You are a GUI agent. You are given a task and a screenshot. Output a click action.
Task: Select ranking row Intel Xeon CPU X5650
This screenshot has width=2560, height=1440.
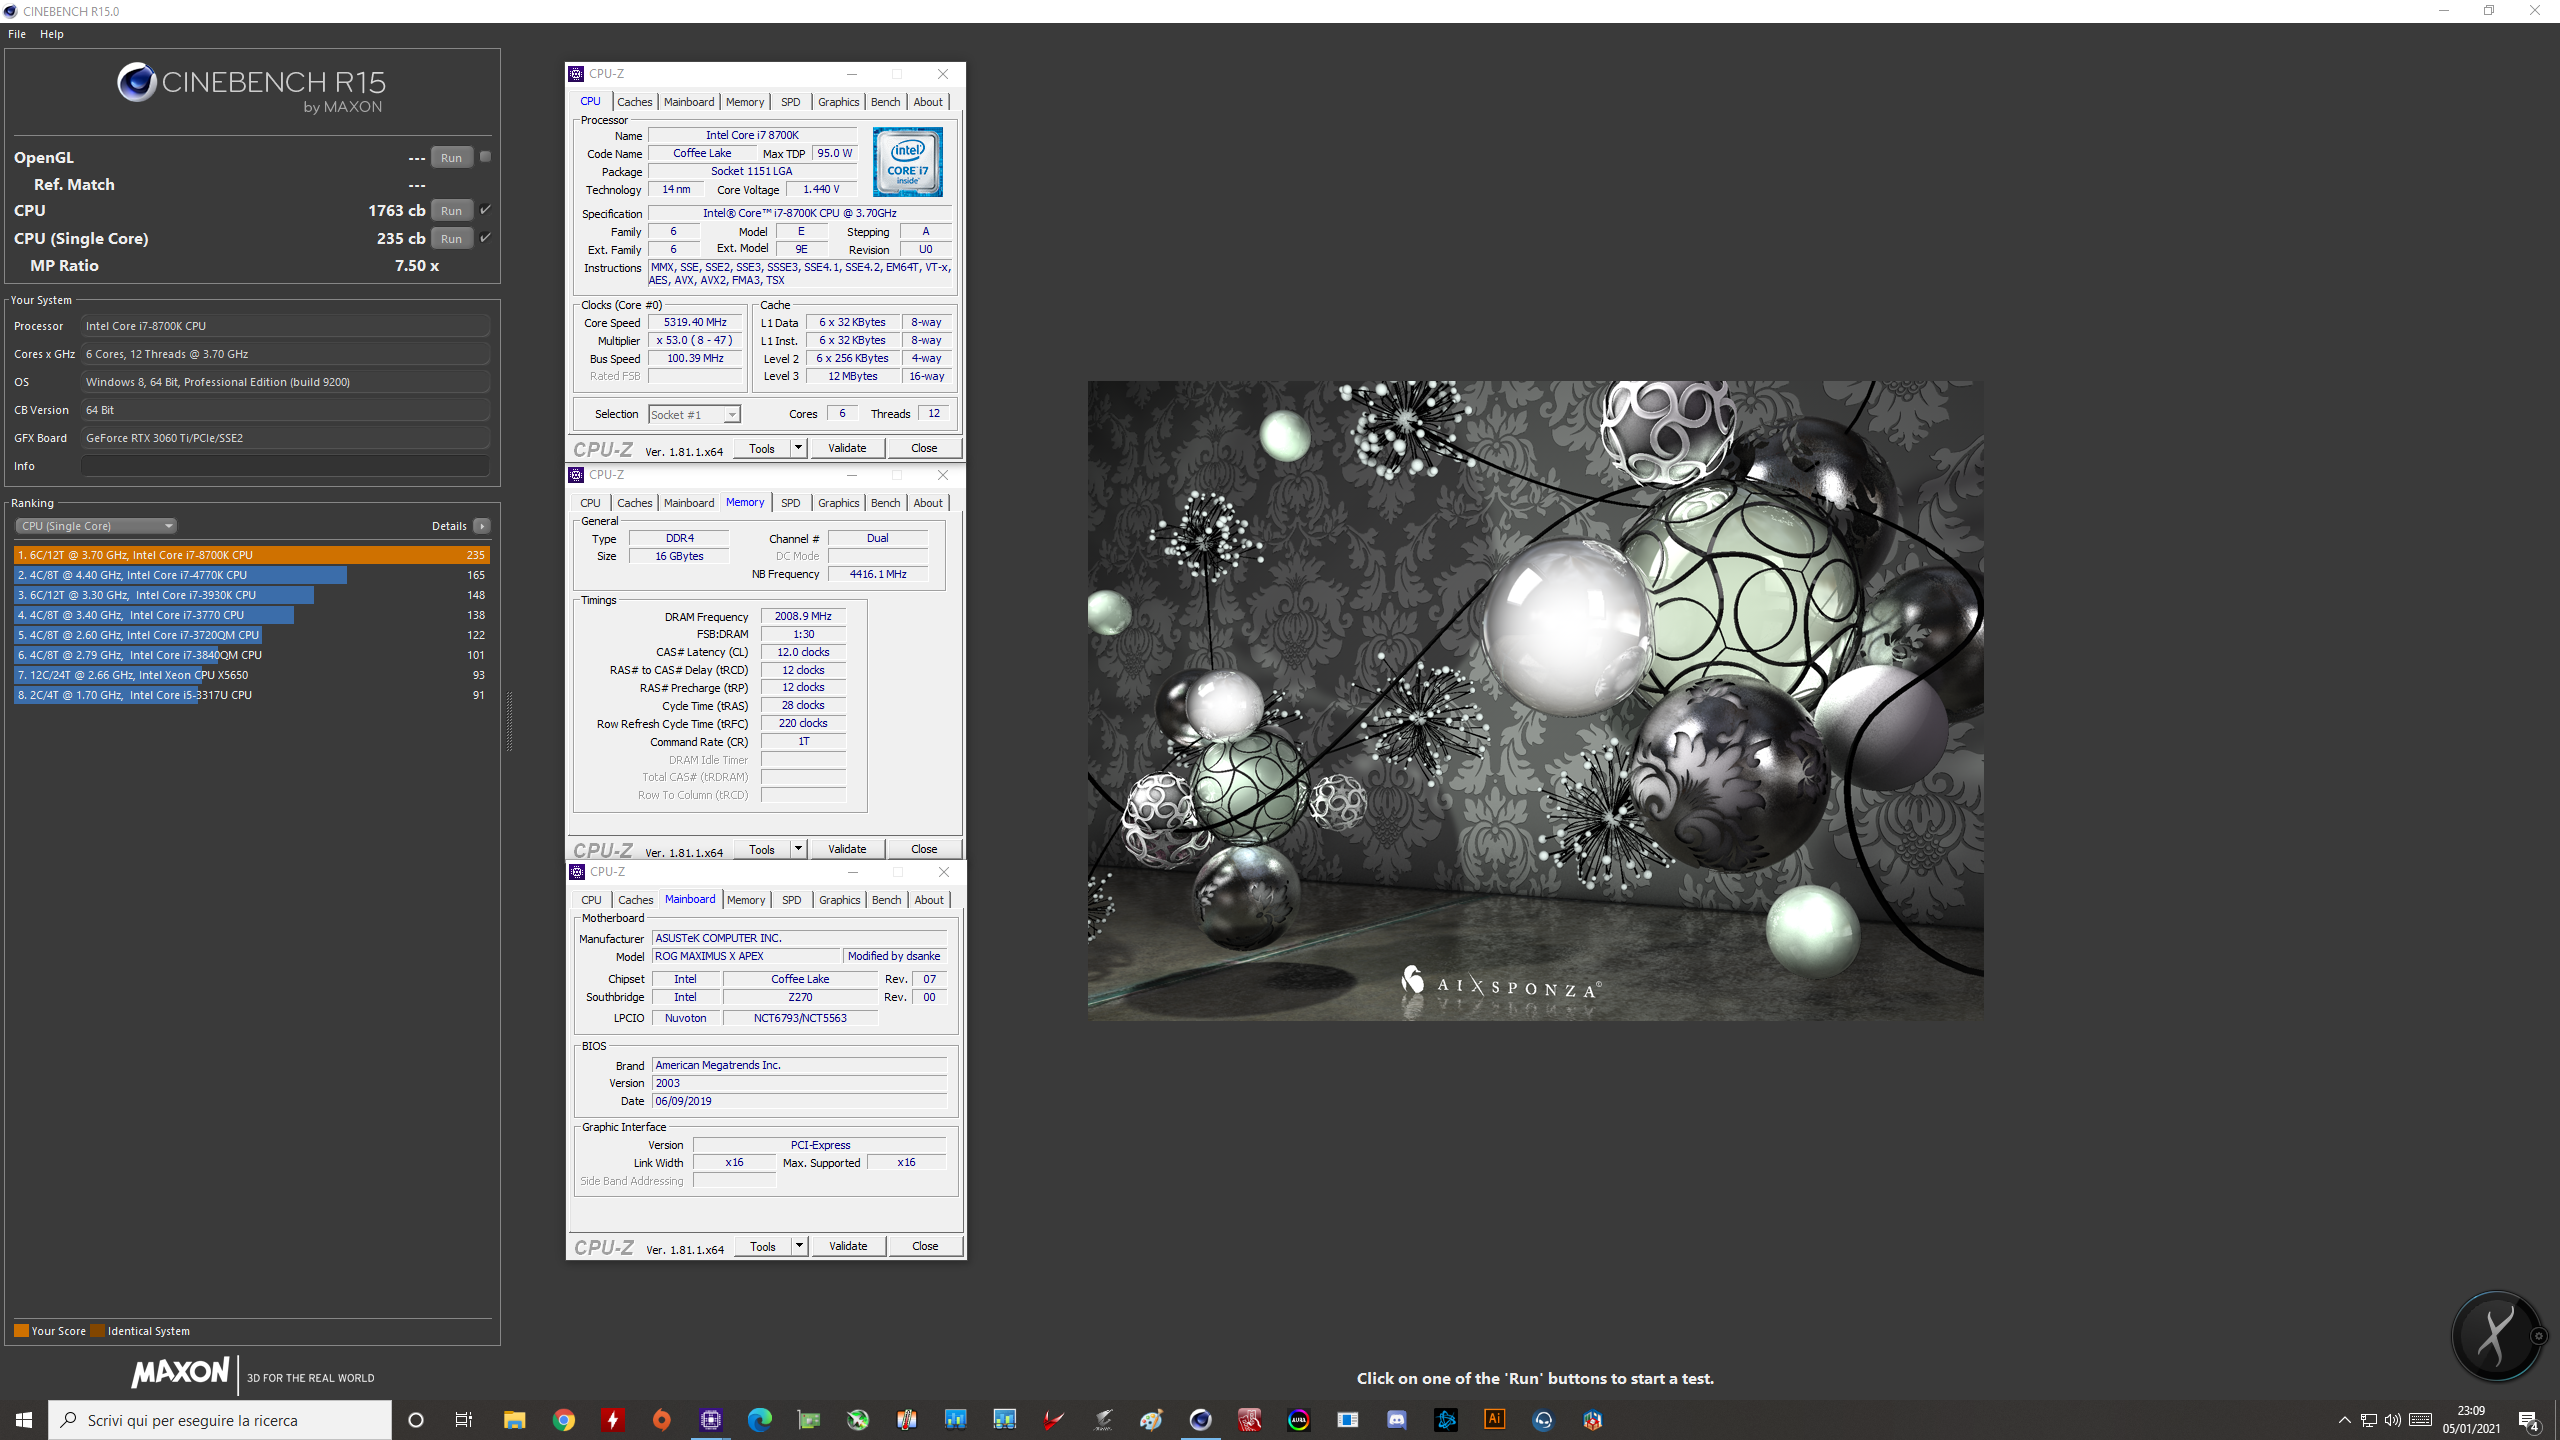[251, 675]
